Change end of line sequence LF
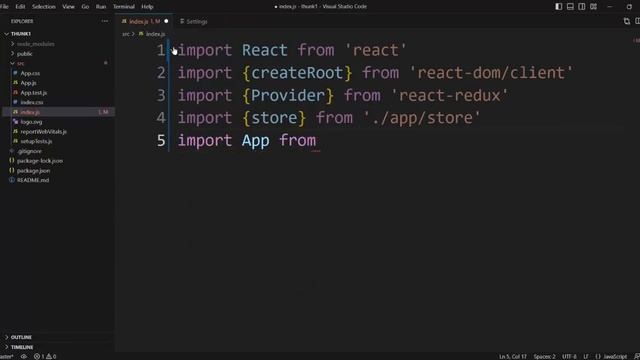 [x=586, y=356]
